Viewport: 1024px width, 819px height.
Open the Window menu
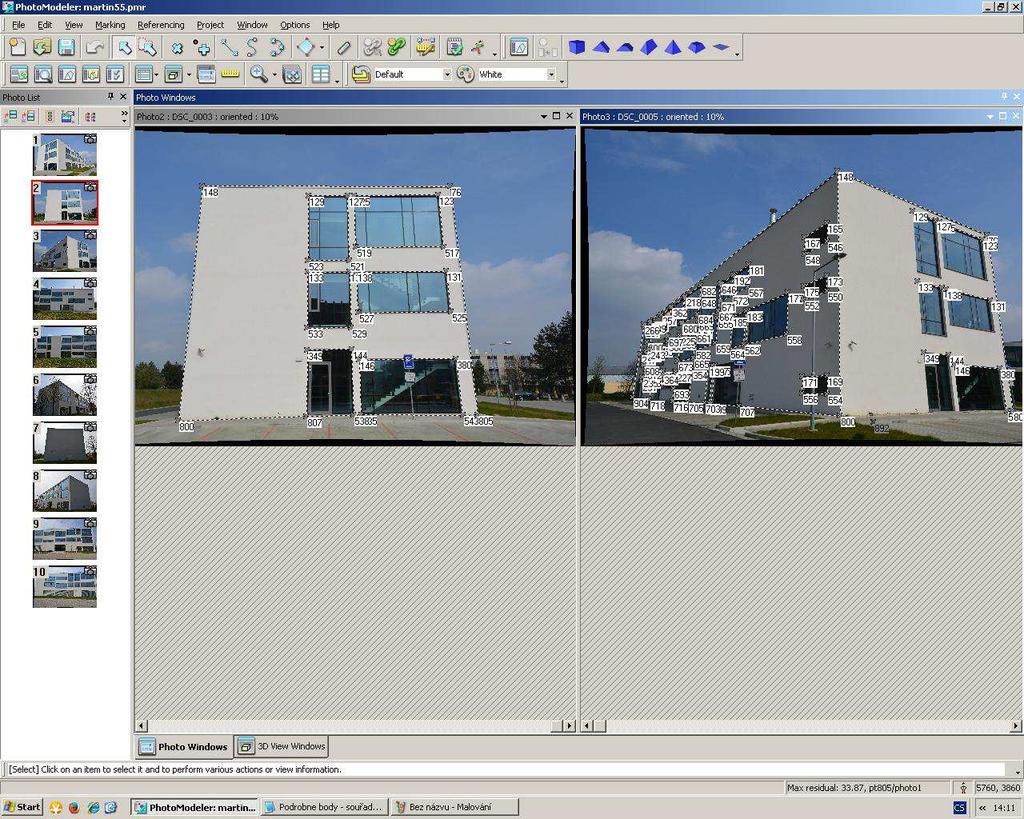[252, 25]
